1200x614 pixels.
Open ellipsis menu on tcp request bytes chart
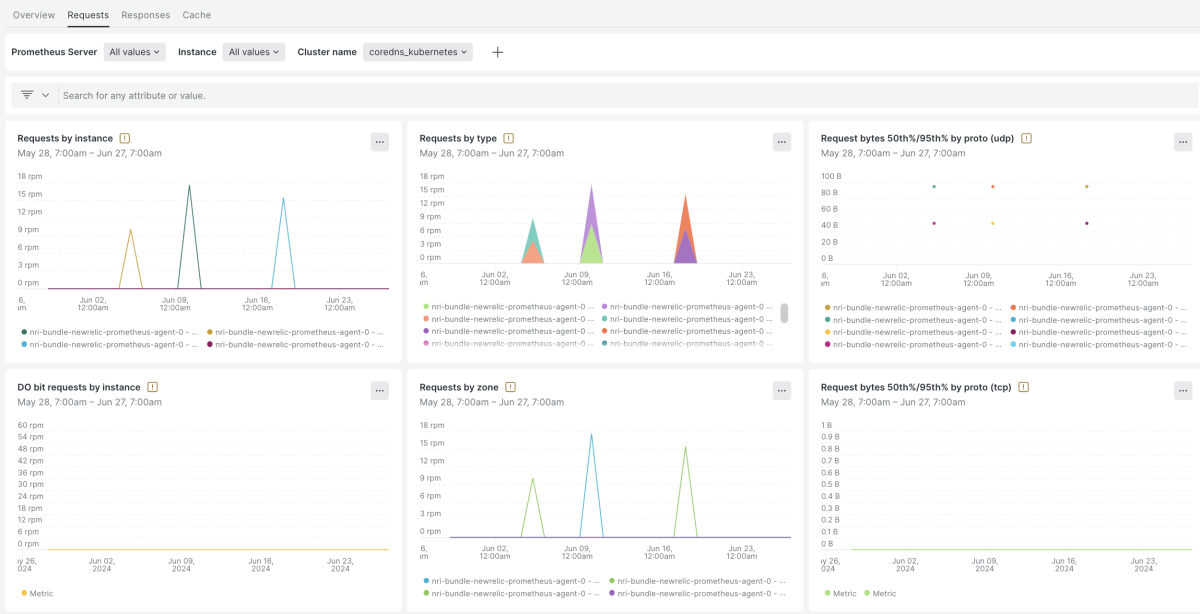click(x=1183, y=391)
